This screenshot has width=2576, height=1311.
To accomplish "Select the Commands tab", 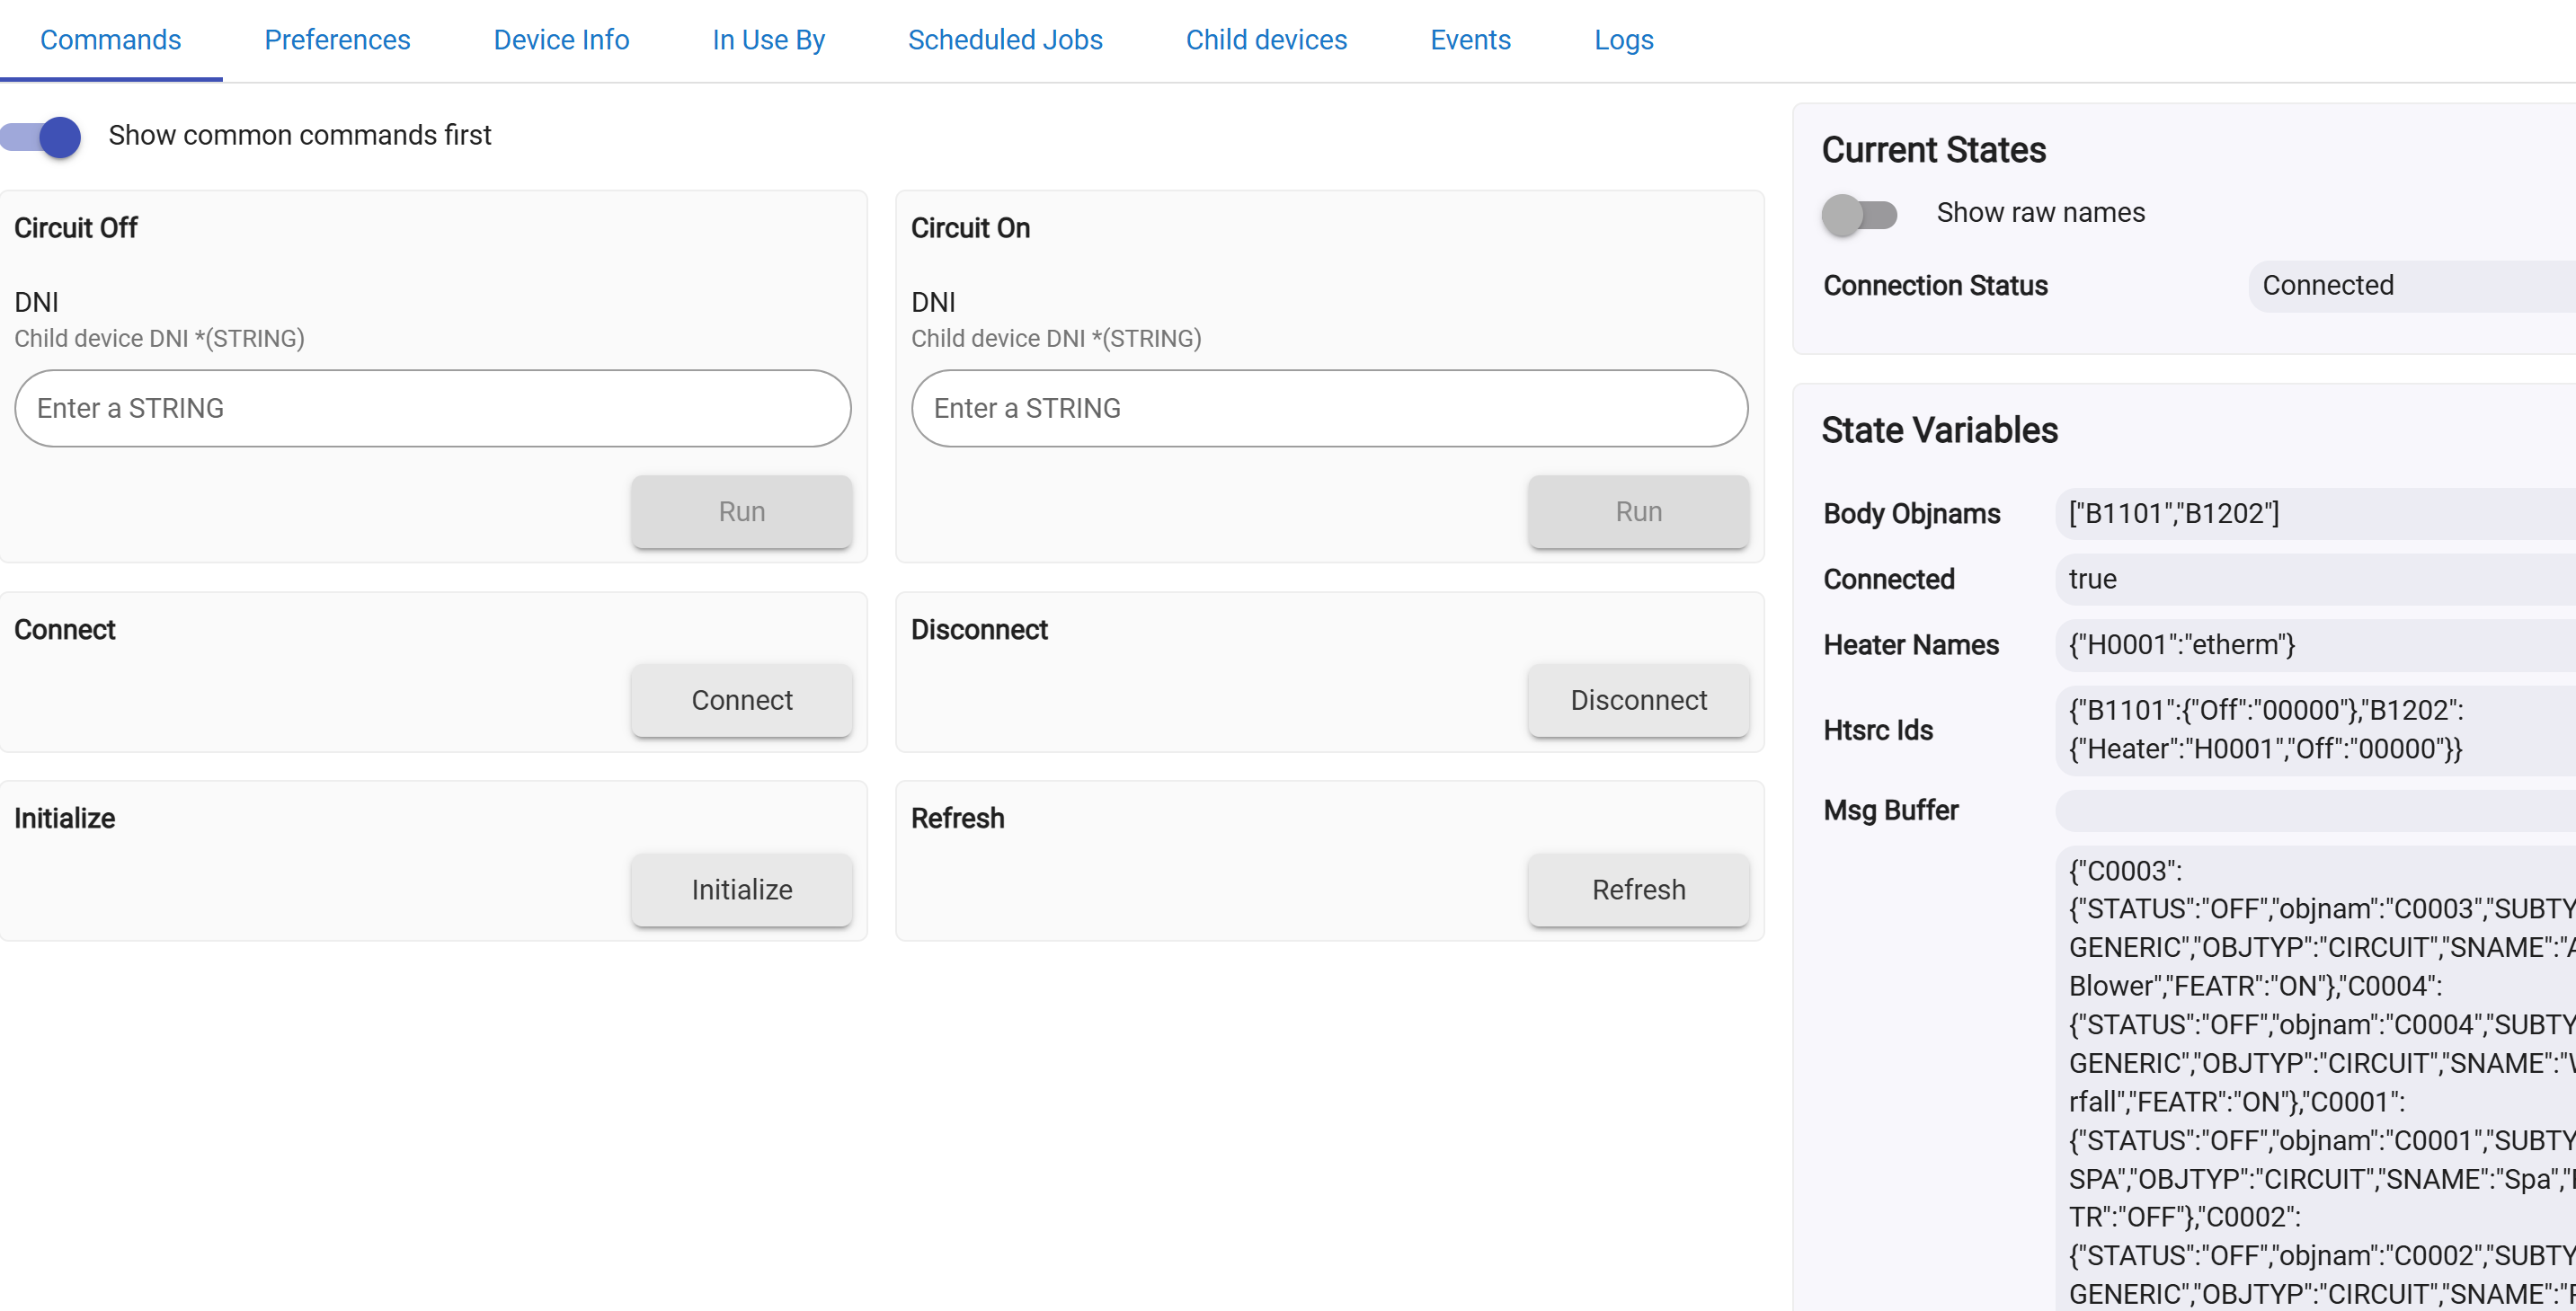I will tap(110, 40).
